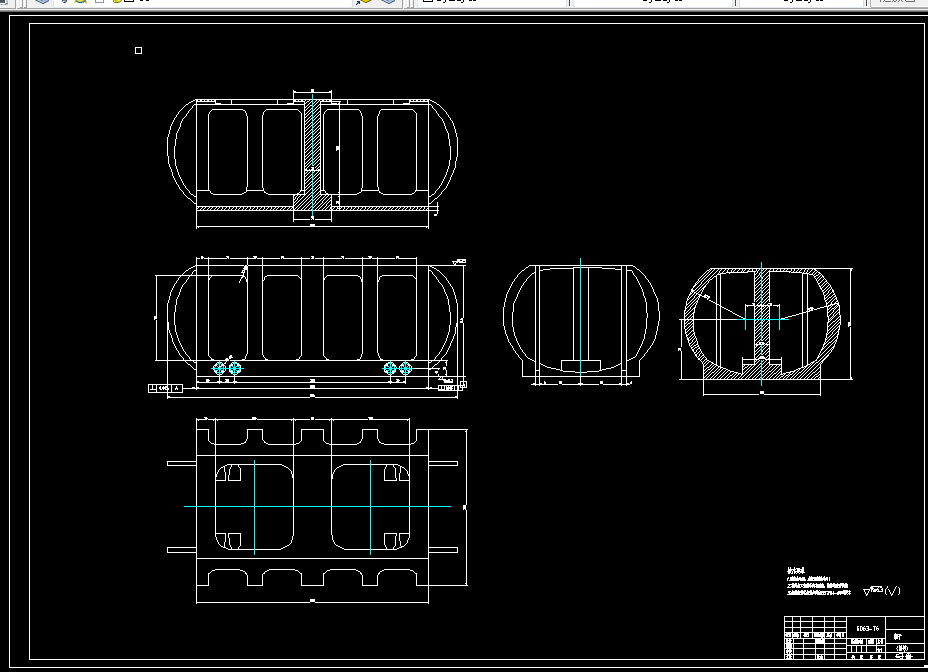Select the surface roughness symbol with parenthesized checkmark

(x=882, y=590)
